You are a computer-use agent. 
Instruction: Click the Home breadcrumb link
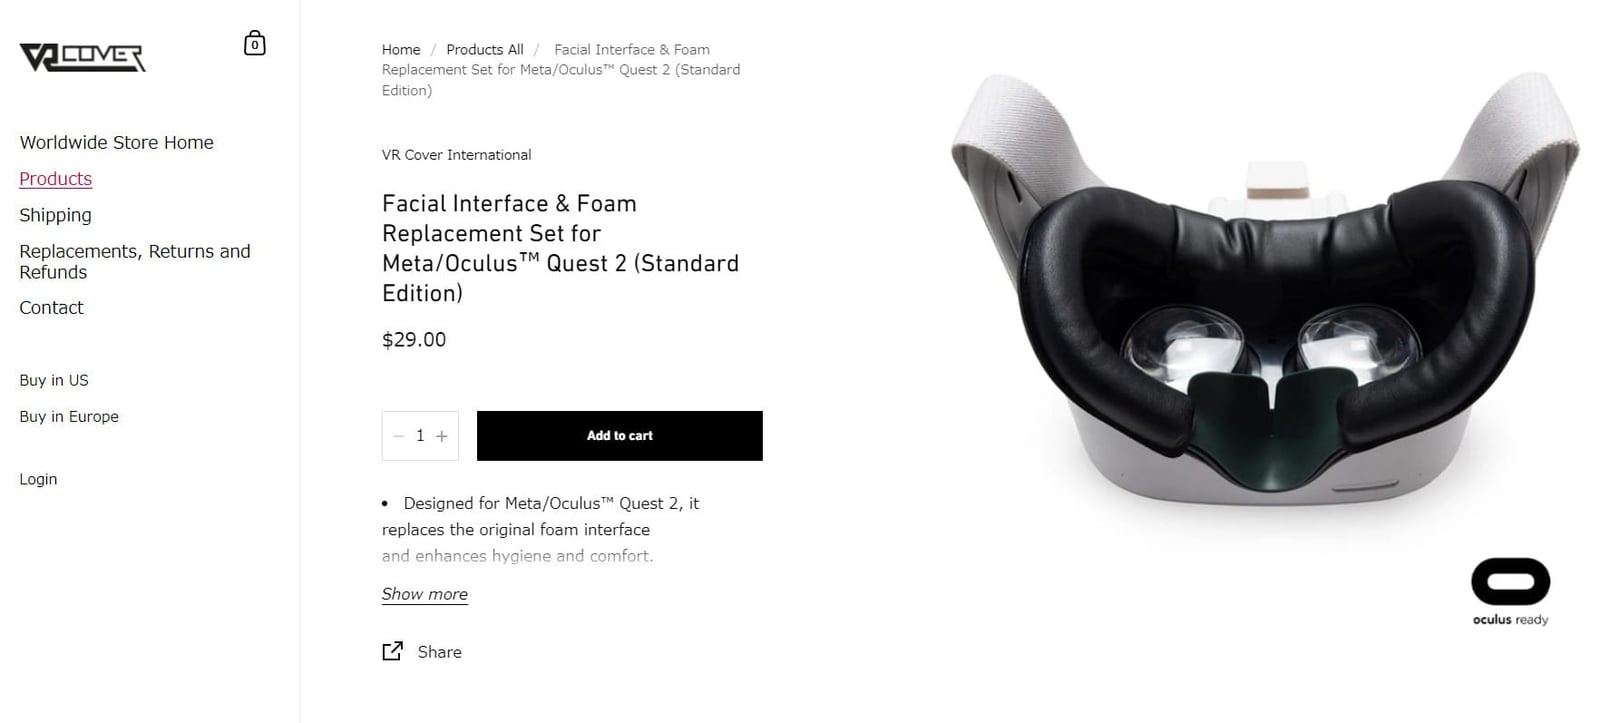pyautogui.click(x=401, y=49)
